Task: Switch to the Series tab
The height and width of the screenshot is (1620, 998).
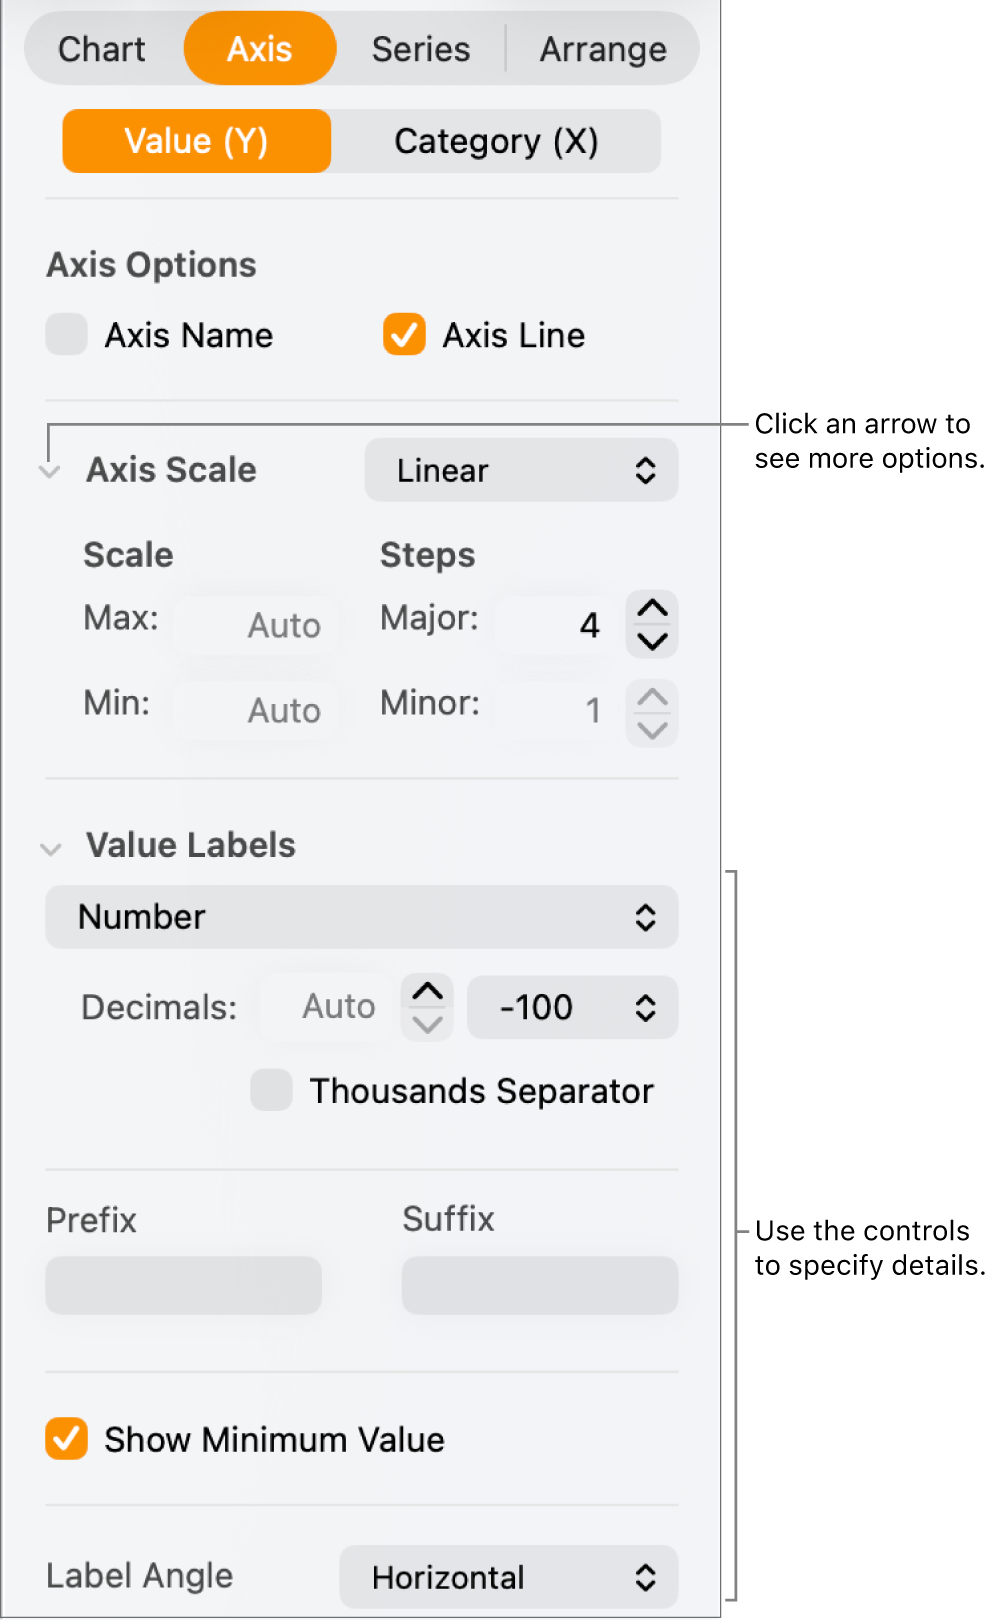Action: (x=420, y=48)
